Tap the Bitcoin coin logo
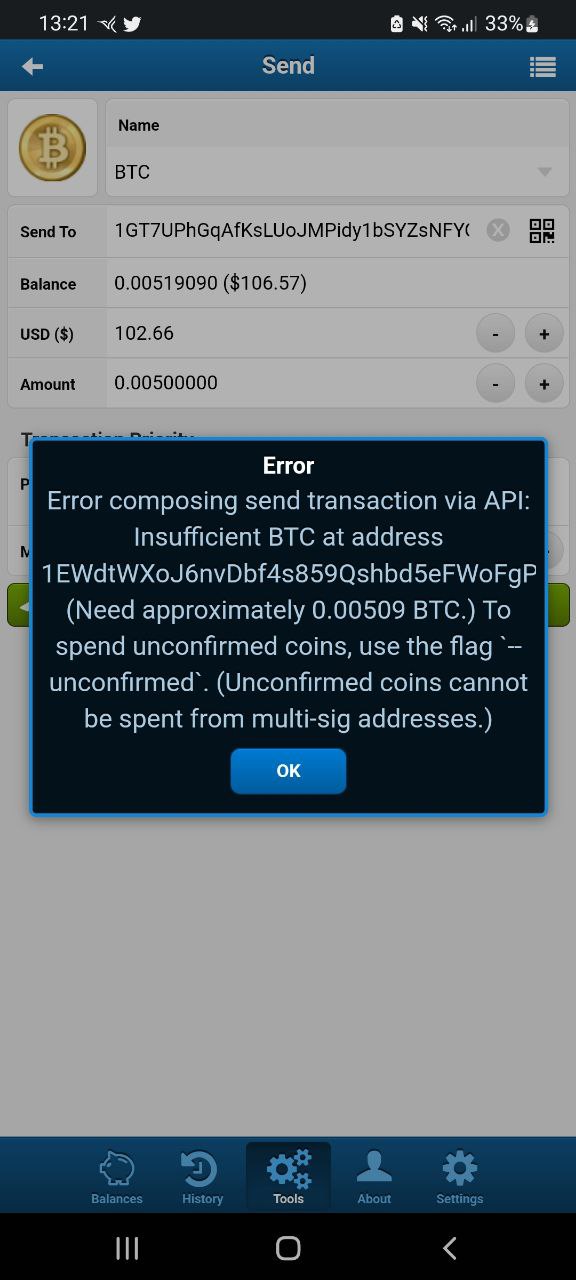 click(x=52, y=148)
